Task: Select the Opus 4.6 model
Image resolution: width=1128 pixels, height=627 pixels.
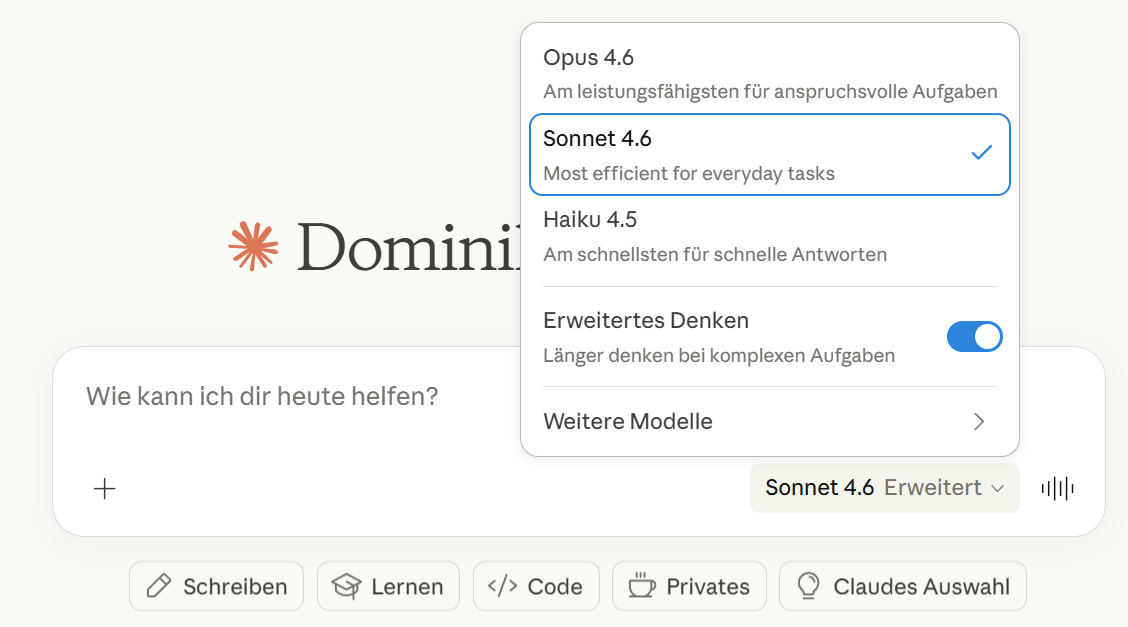Action: pyautogui.click(x=770, y=74)
